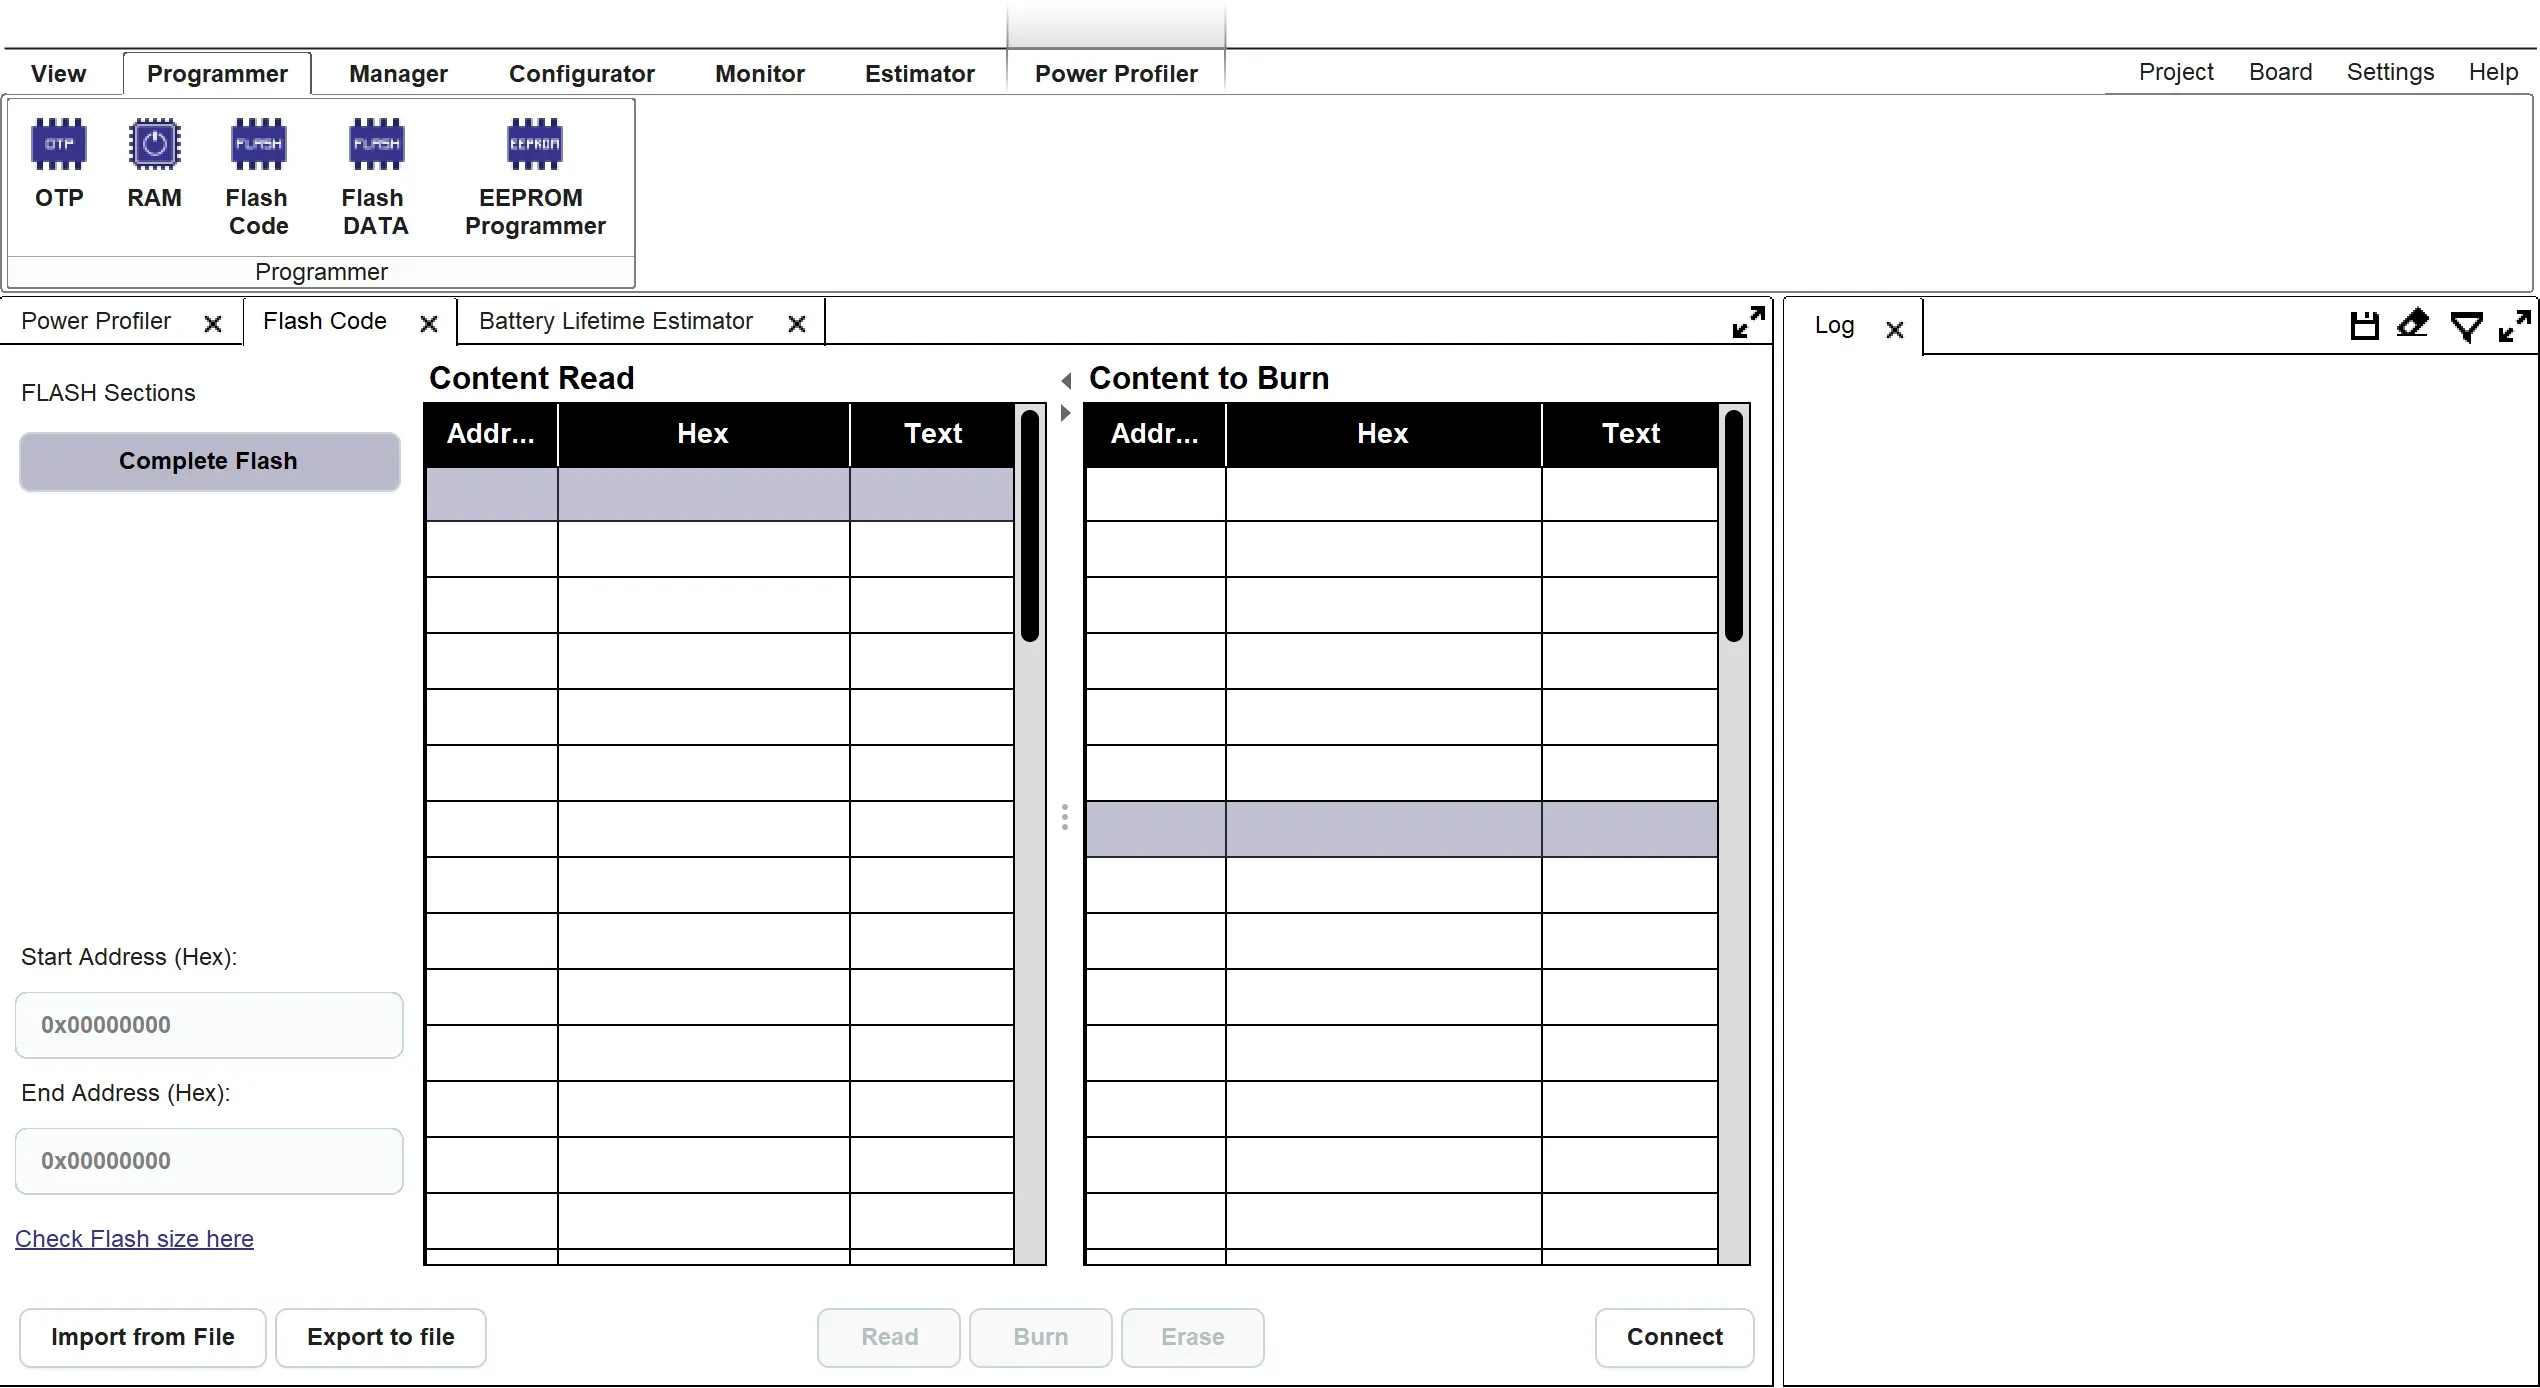Clear the log with the eraser icon
This screenshot has height=1388, width=2540.
pos(2413,324)
